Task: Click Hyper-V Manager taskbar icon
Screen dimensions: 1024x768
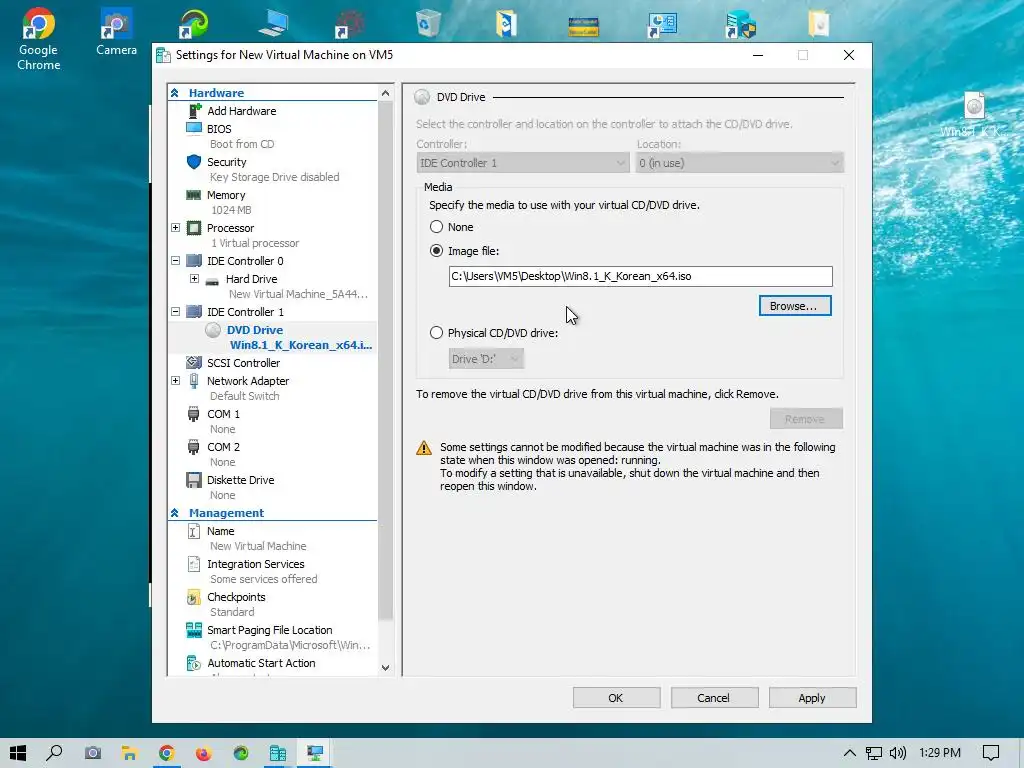Action: tap(278, 753)
